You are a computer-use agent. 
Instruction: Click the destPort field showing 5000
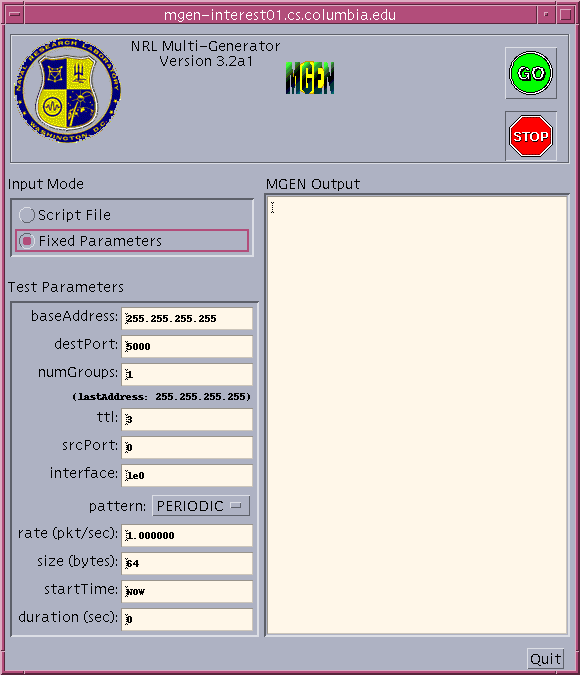187,346
